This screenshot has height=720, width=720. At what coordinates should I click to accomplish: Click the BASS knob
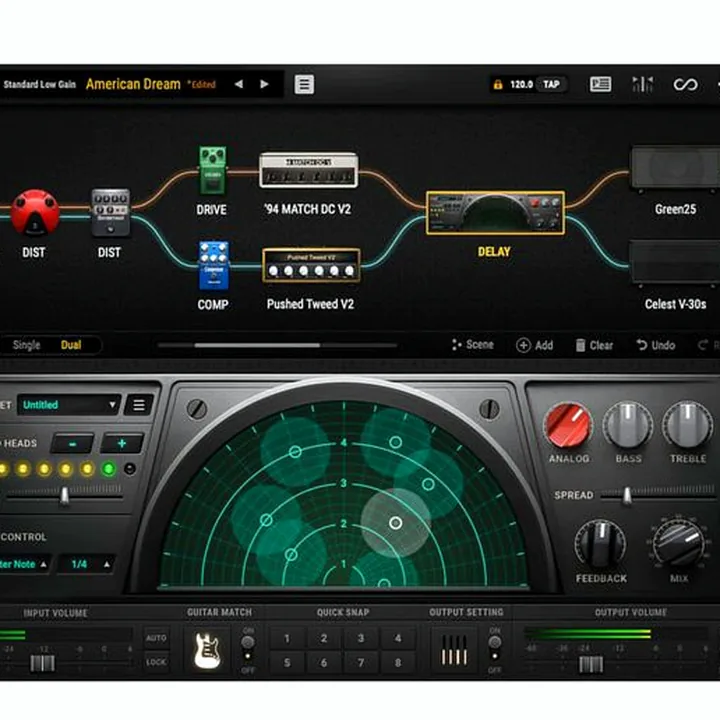tap(628, 425)
